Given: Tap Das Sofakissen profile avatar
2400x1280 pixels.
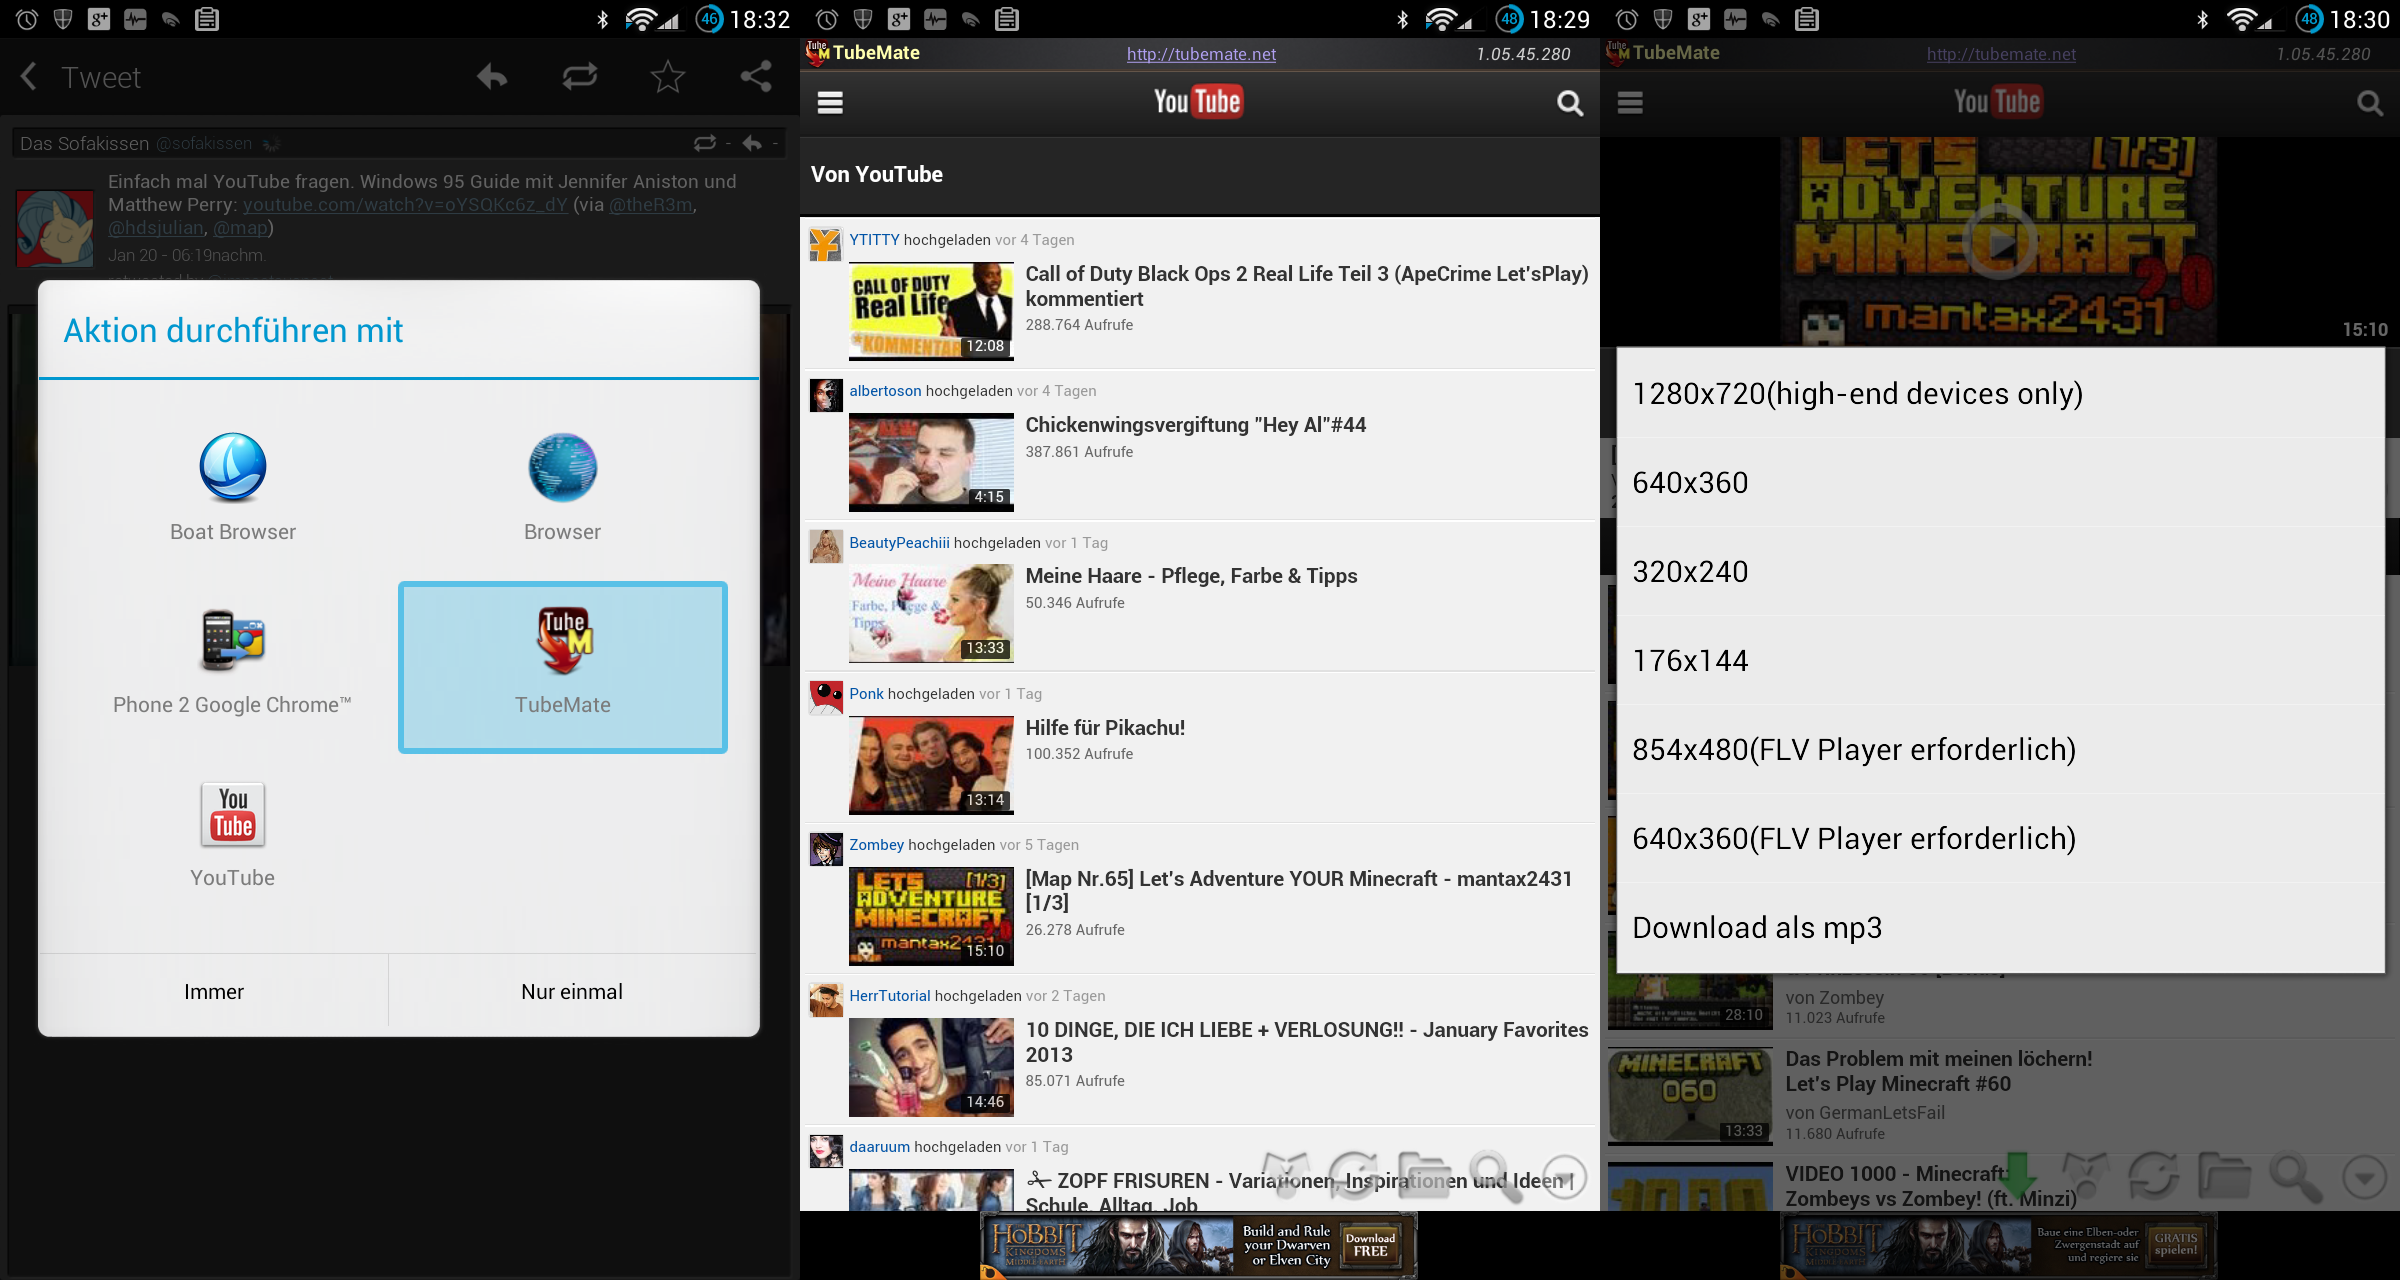Looking at the screenshot, I should click(55, 227).
